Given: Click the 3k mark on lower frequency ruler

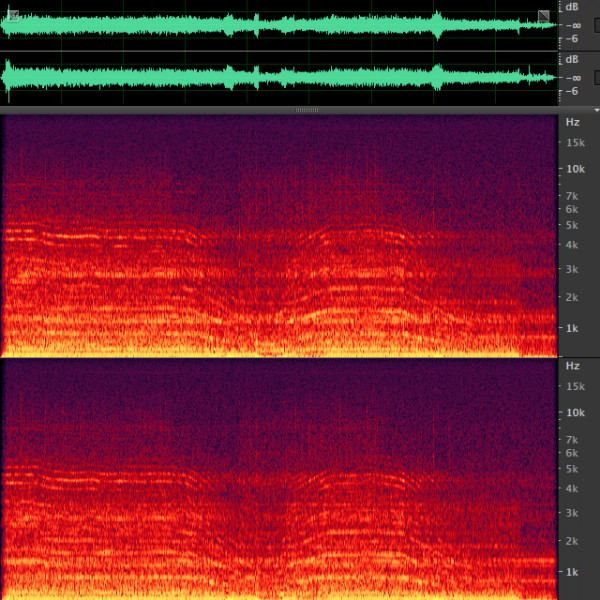Looking at the screenshot, I should 572,513.
